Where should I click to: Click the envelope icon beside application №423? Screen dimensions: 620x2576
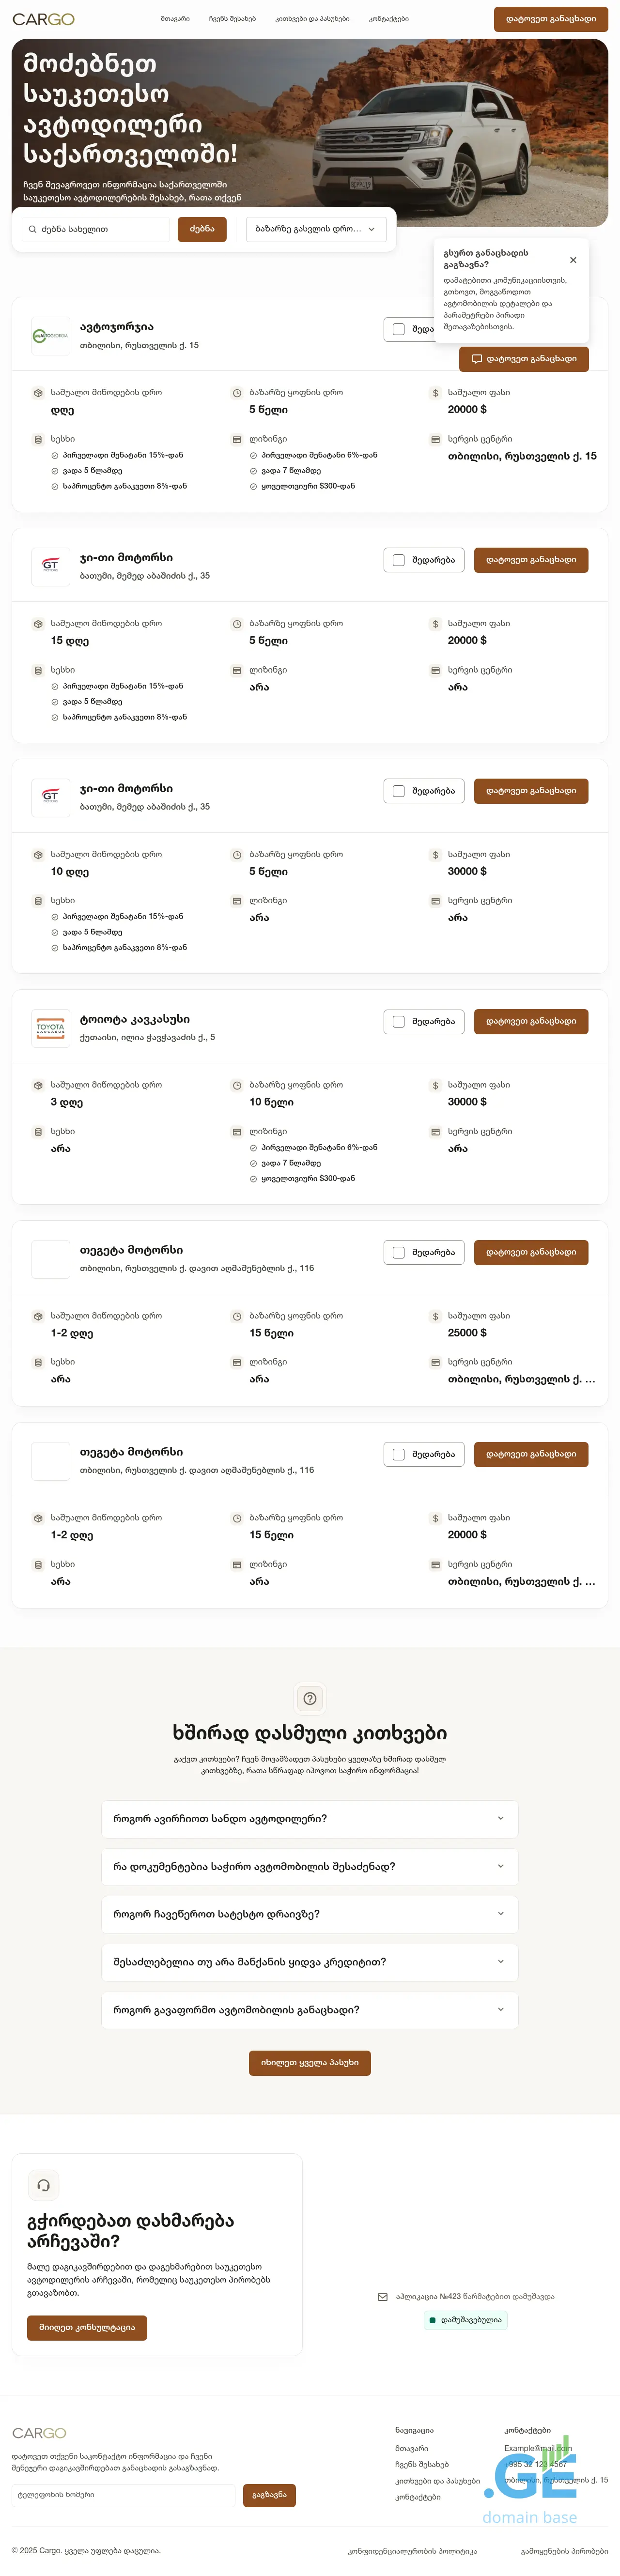(382, 2297)
